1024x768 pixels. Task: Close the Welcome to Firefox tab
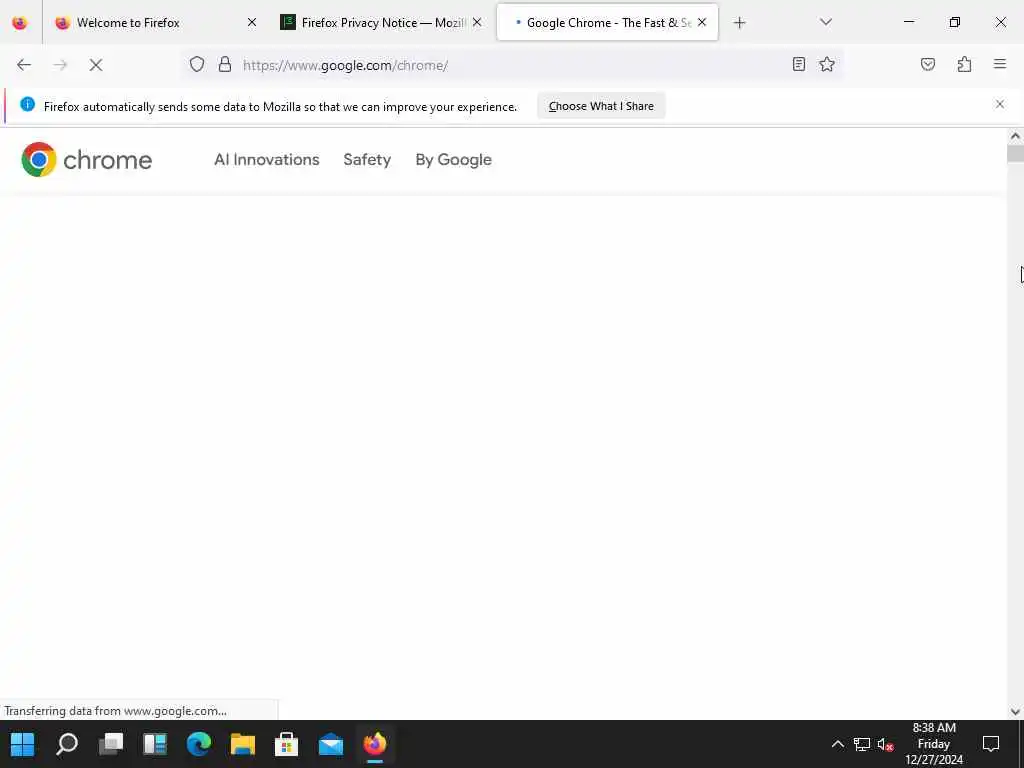click(252, 22)
